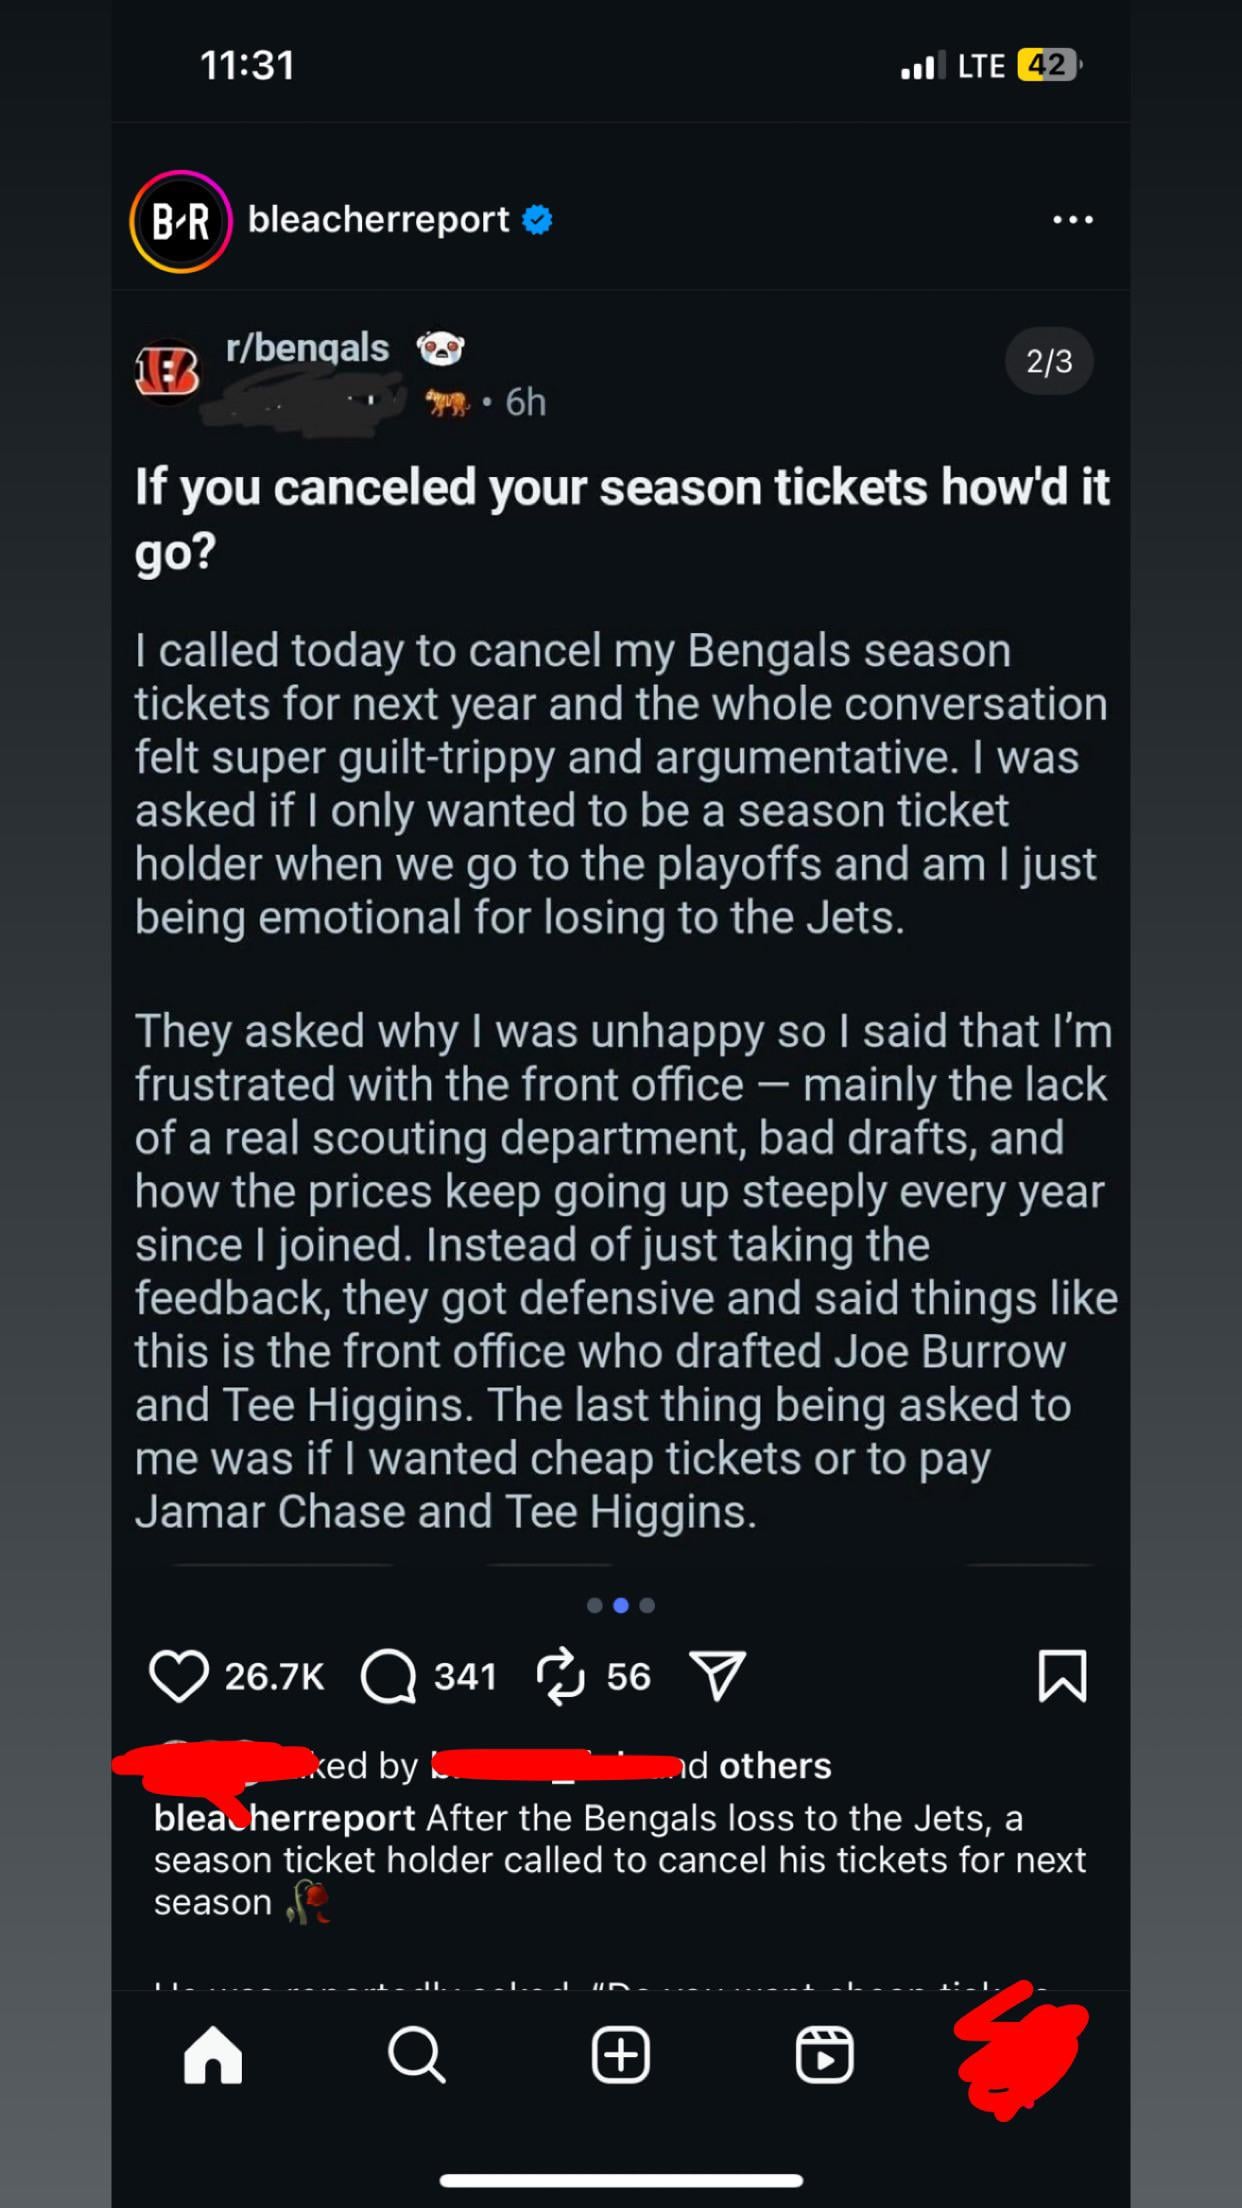This screenshot has width=1242, height=2208.
Task: Go to Home tab
Action: (x=213, y=2056)
